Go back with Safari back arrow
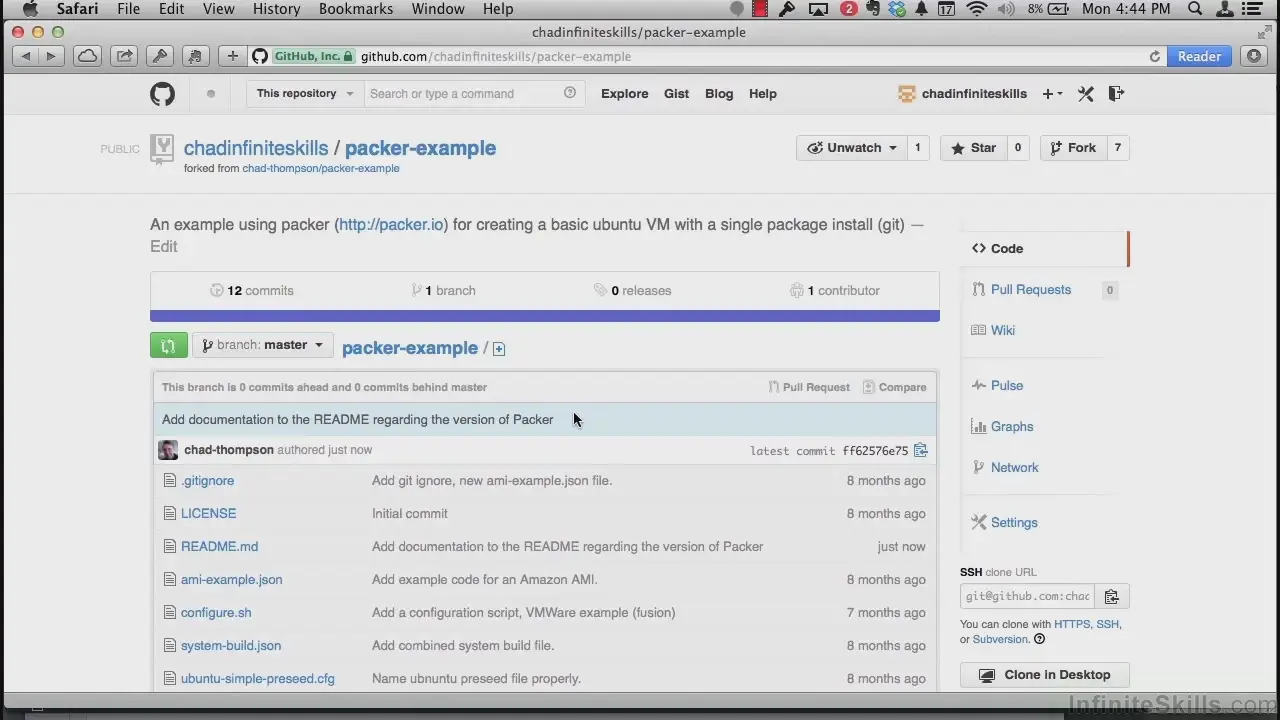The height and width of the screenshot is (720, 1280). [26, 56]
